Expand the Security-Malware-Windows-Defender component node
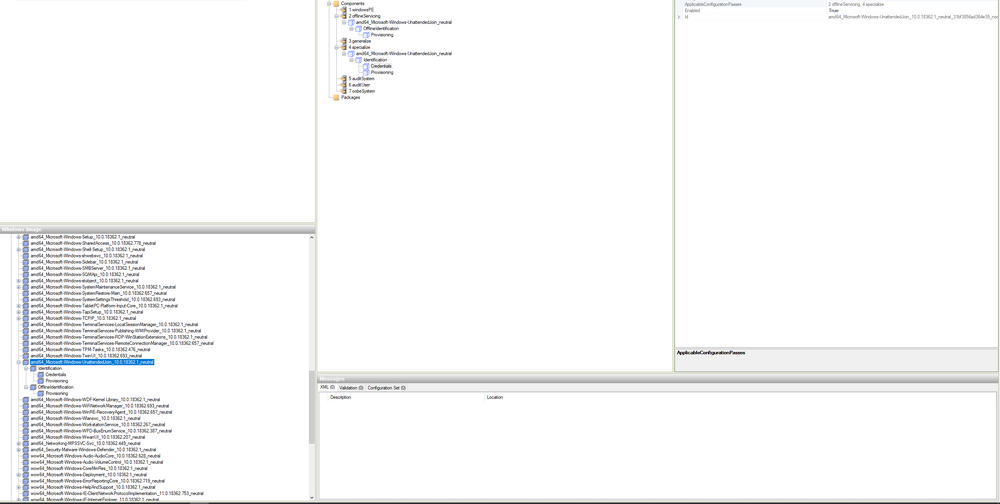 click(18, 450)
